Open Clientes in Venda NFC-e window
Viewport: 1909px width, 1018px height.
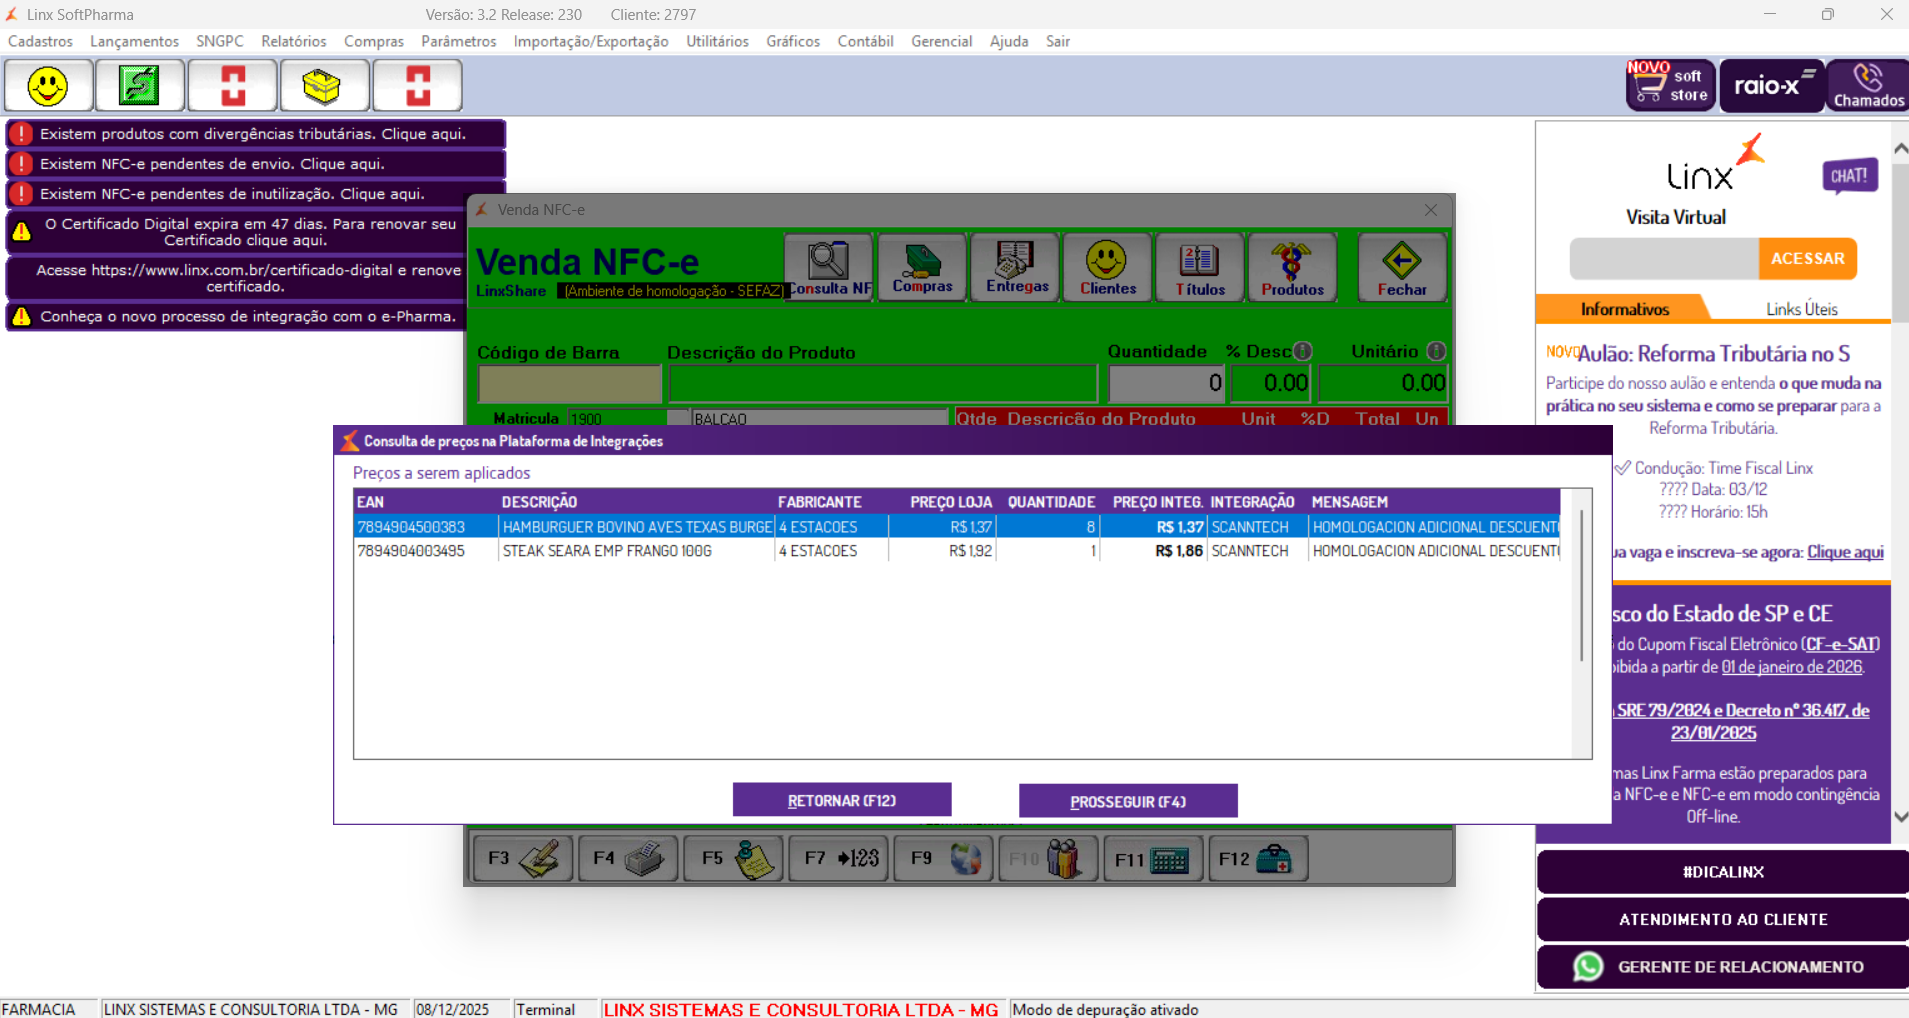click(1108, 267)
